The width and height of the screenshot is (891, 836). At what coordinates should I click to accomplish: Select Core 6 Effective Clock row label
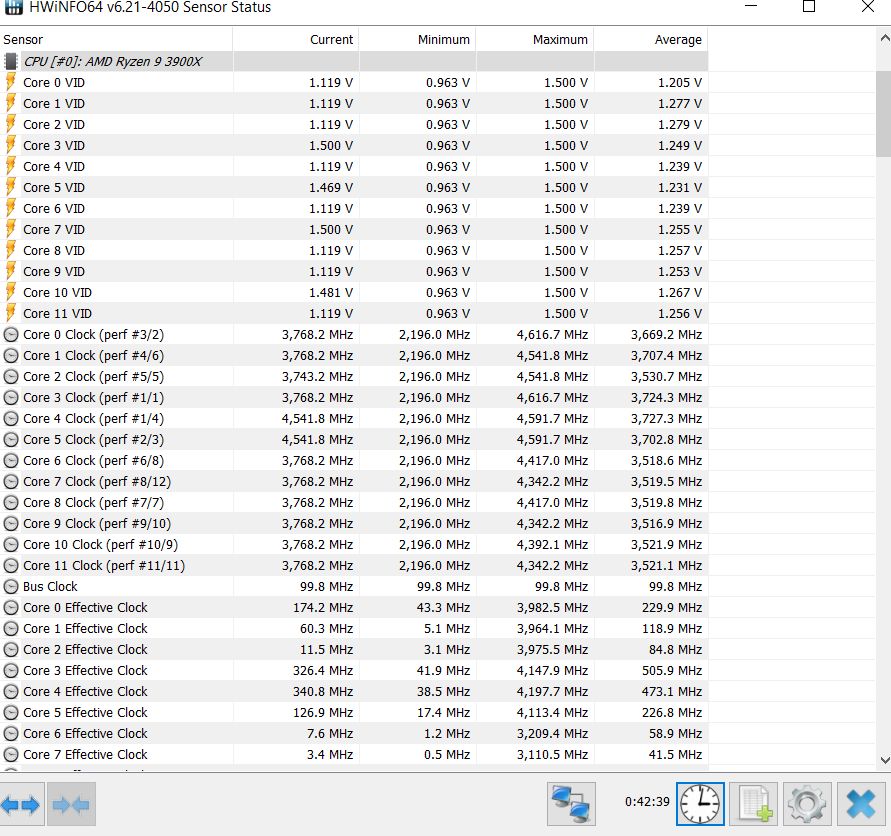point(85,734)
